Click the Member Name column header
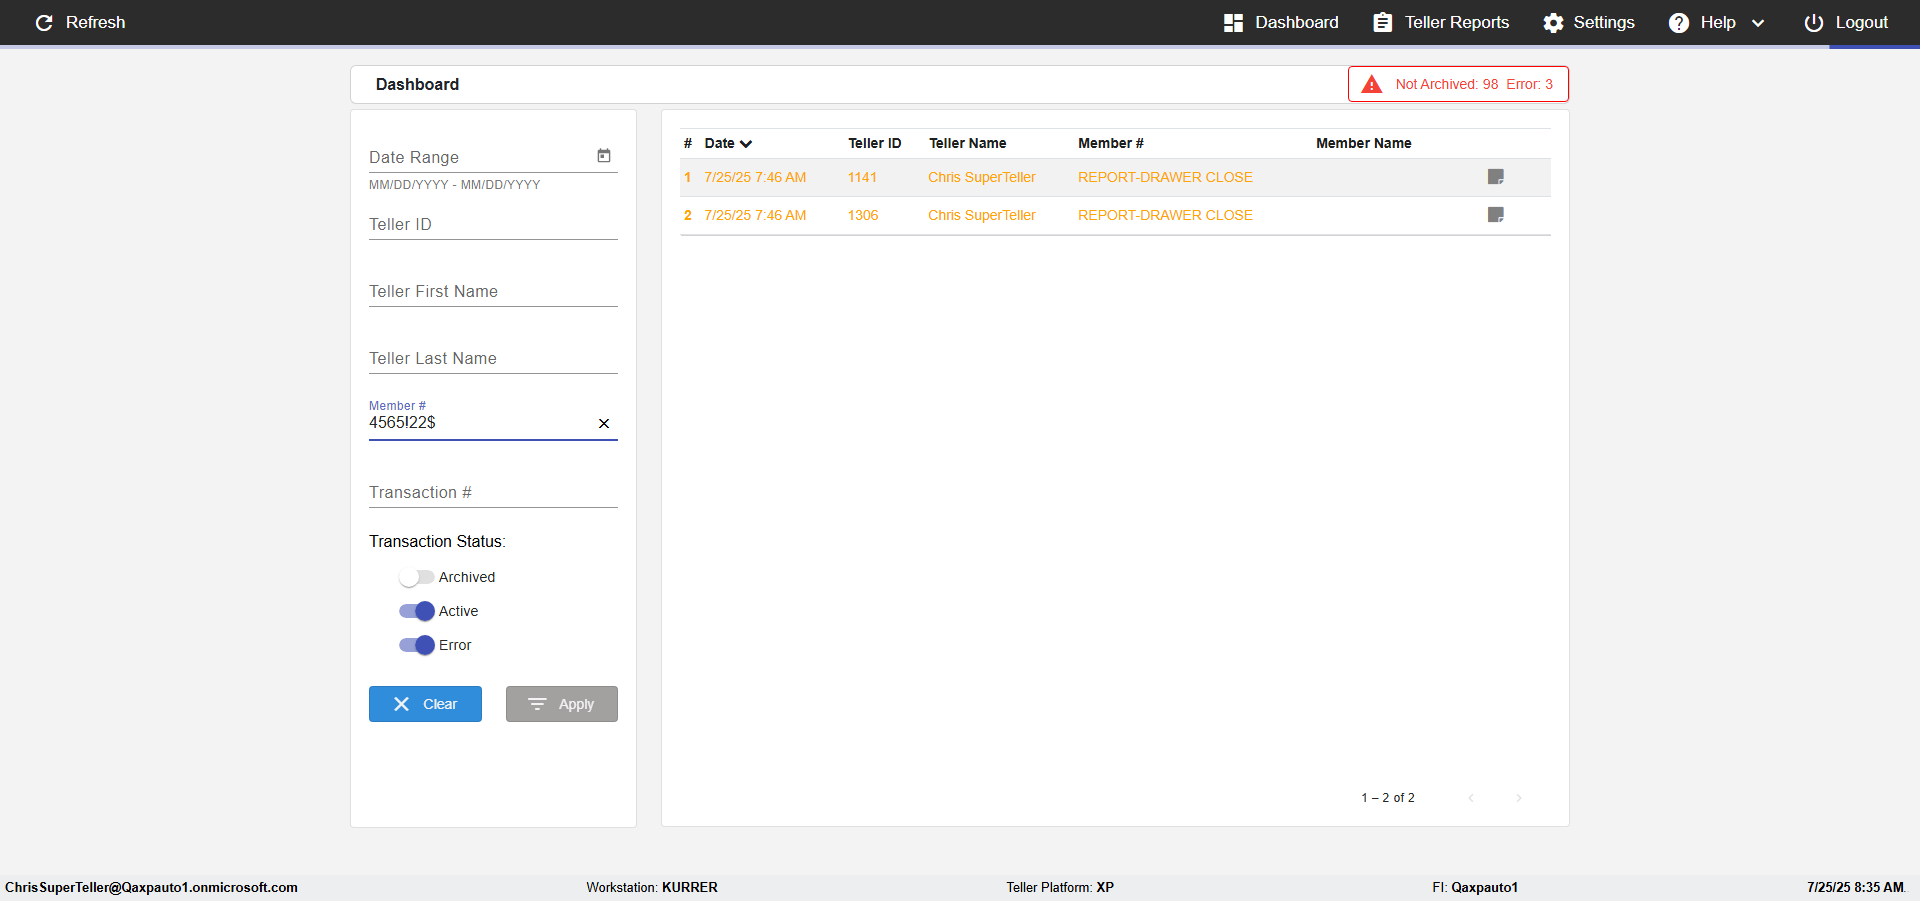 point(1363,143)
